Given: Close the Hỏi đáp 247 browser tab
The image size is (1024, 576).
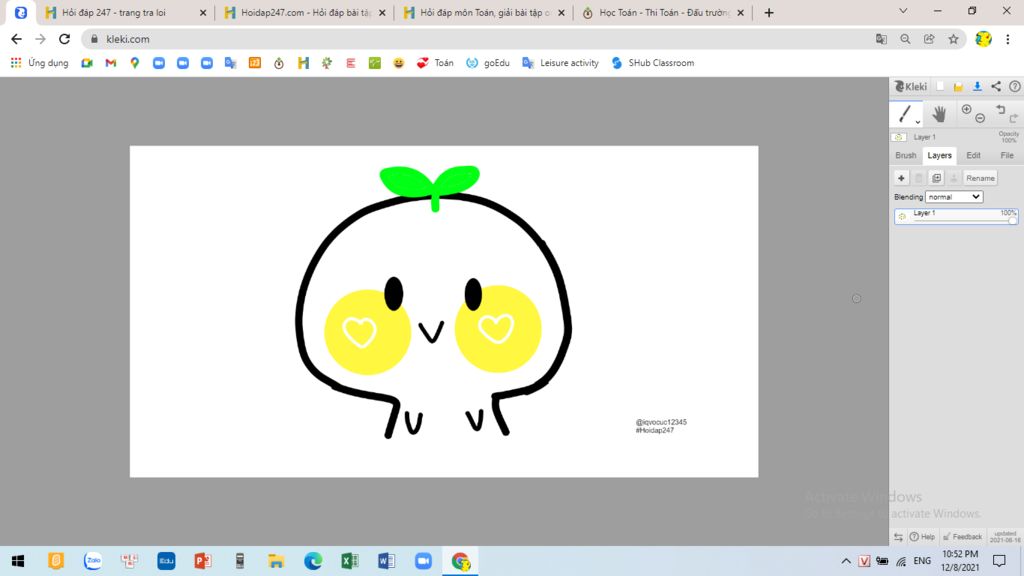Looking at the screenshot, I should pos(202,12).
